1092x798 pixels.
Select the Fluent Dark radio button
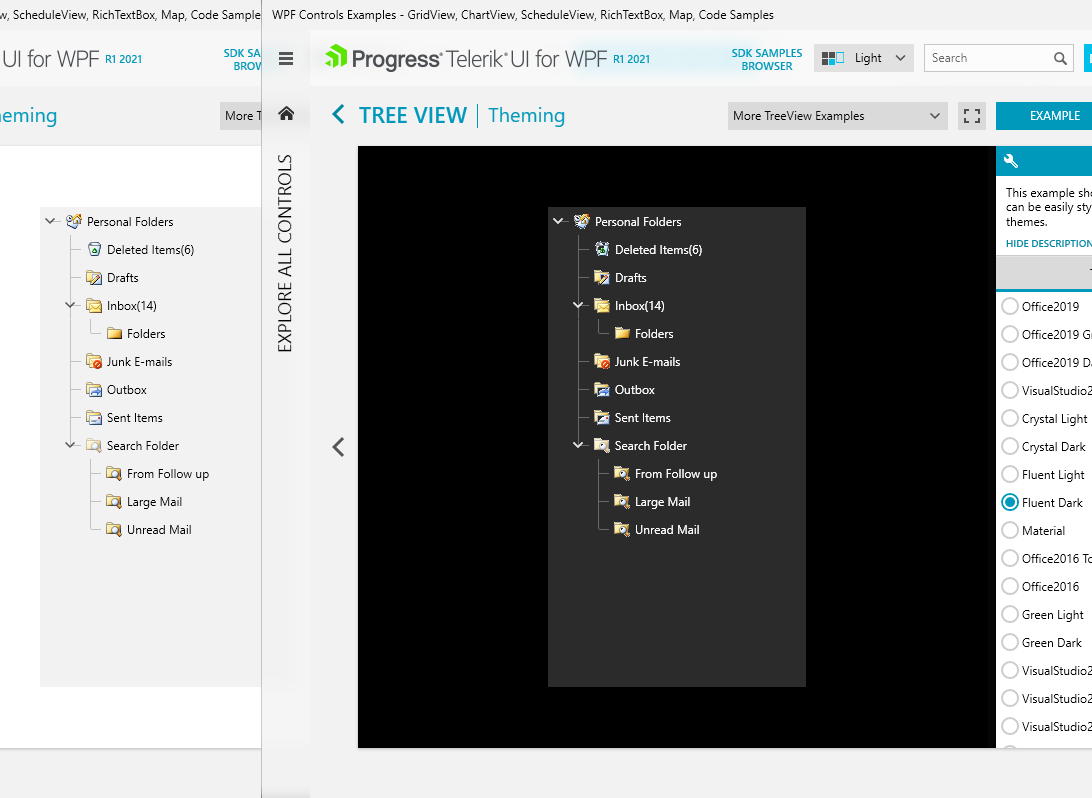1010,502
